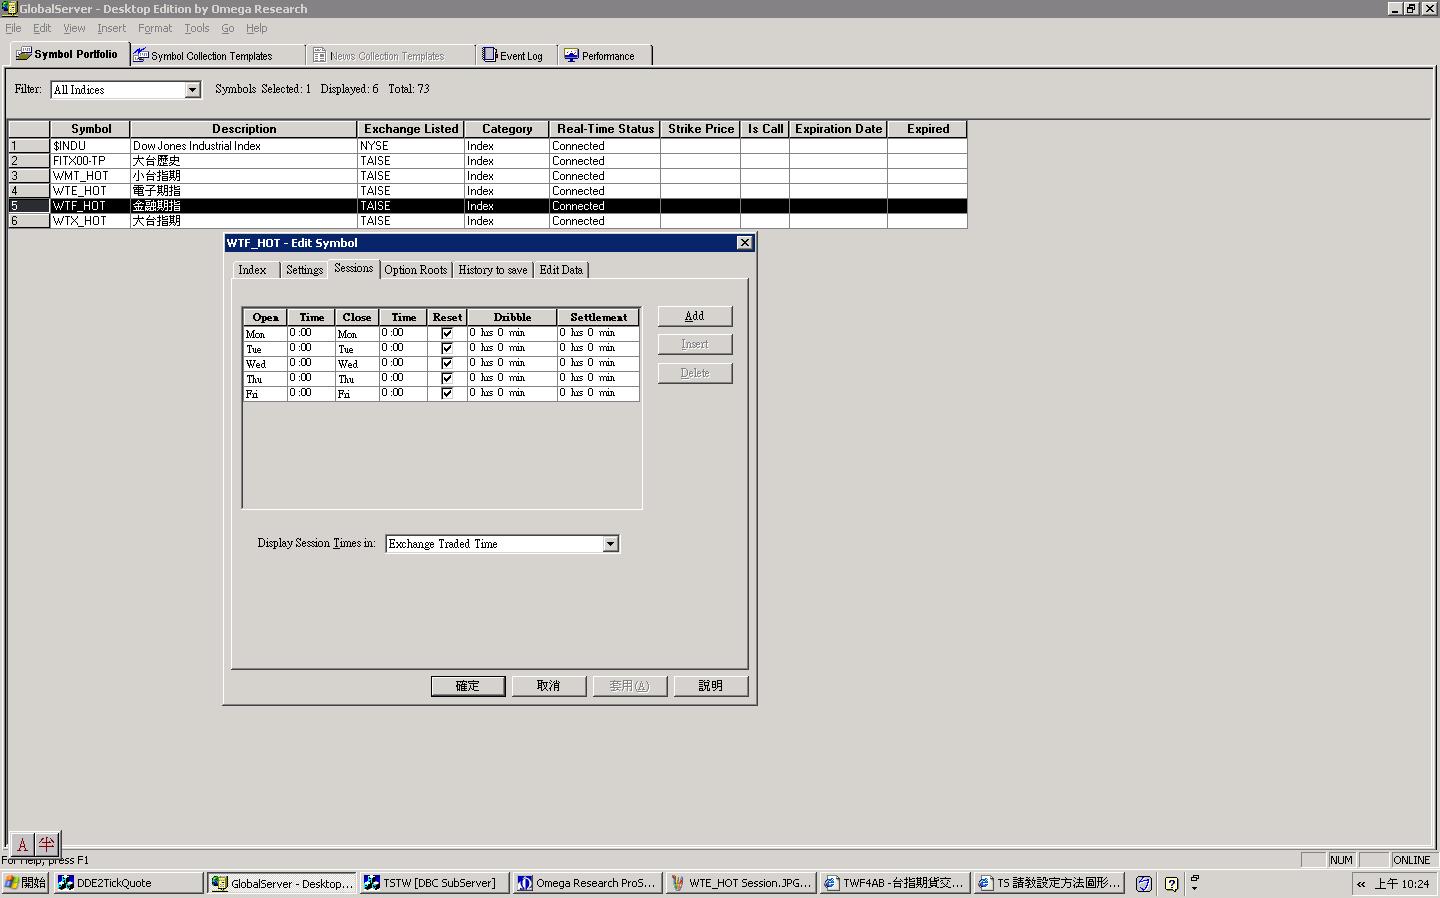Toggle Reset checkbox for Mon session
The image size is (1440, 898).
pyautogui.click(x=447, y=333)
